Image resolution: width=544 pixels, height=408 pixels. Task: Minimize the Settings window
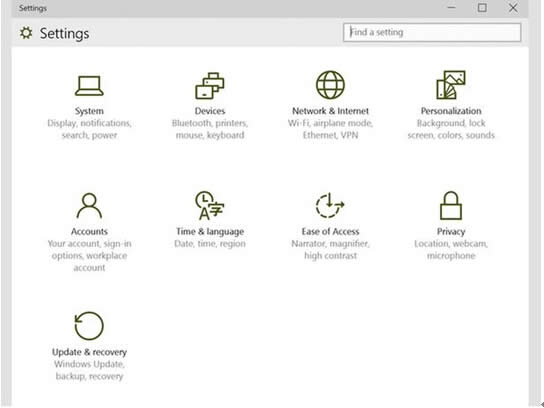coord(451,8)
